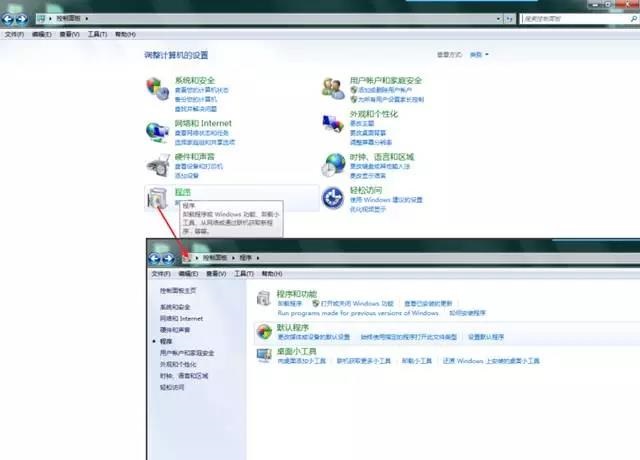
Task: Open the 时钟、语言和区域 globe-and-clock icon
Action: point(333,165)
